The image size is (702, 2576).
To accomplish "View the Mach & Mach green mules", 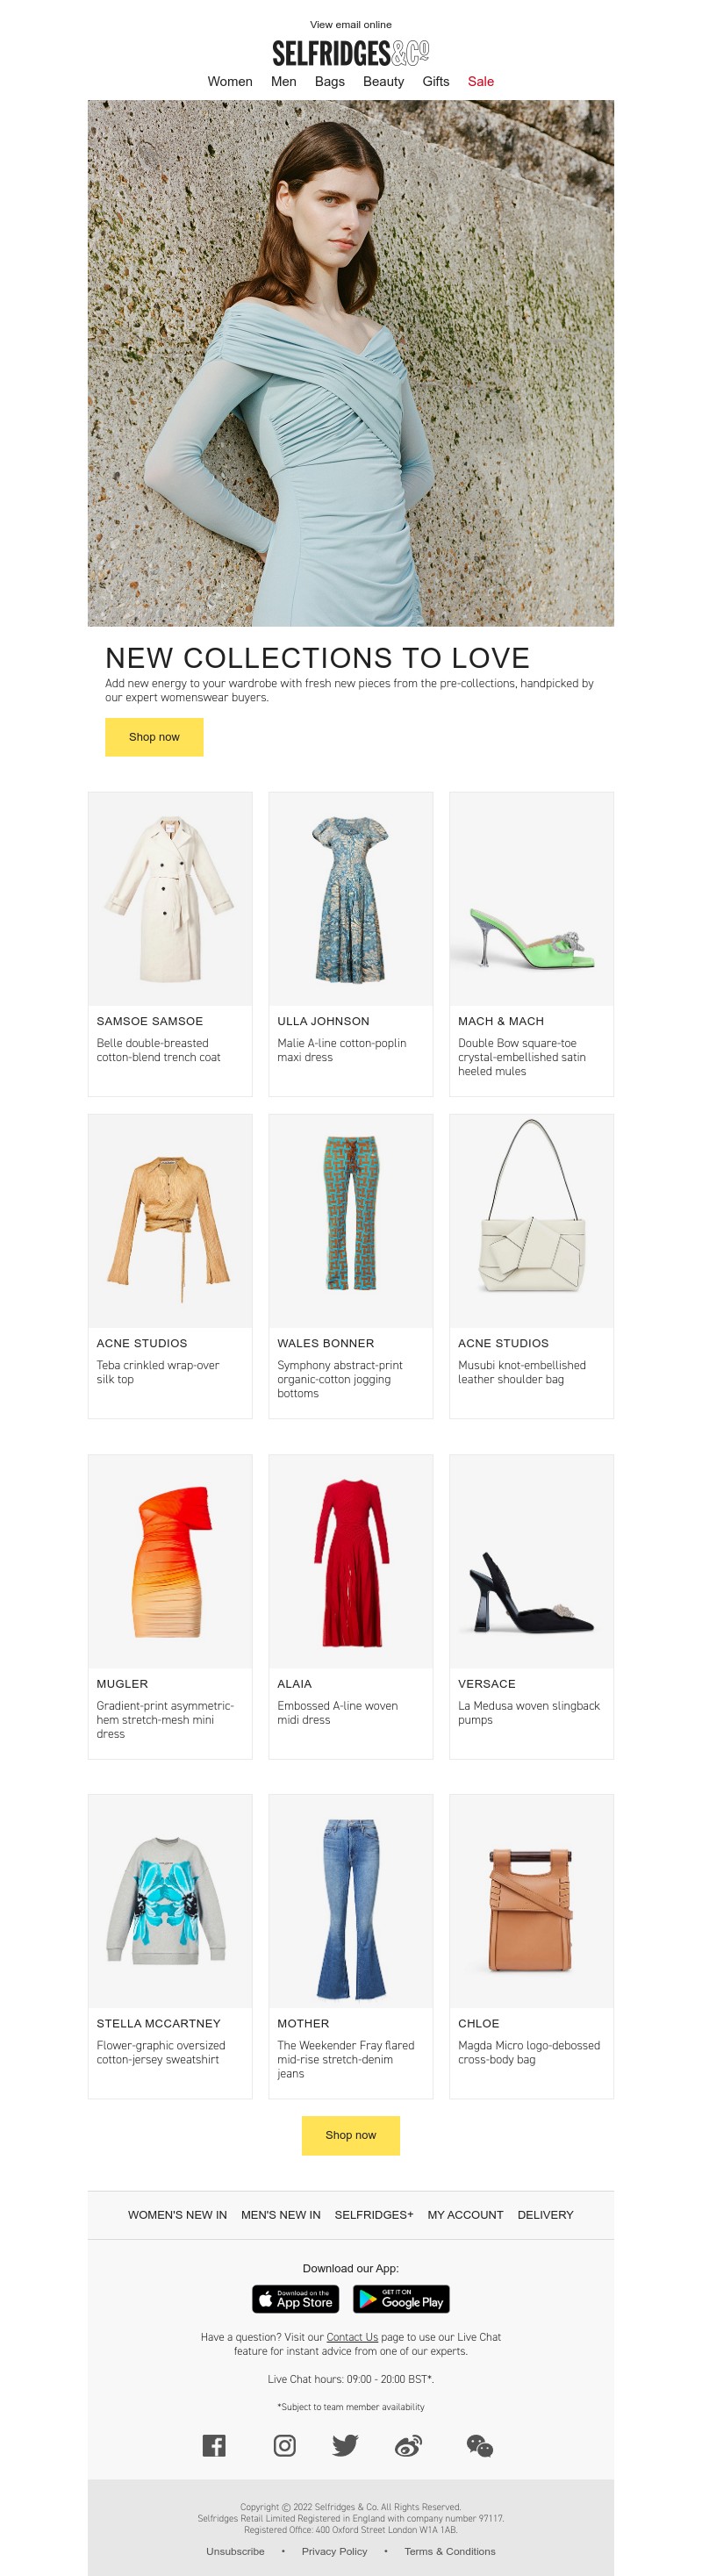I will 531,899.
